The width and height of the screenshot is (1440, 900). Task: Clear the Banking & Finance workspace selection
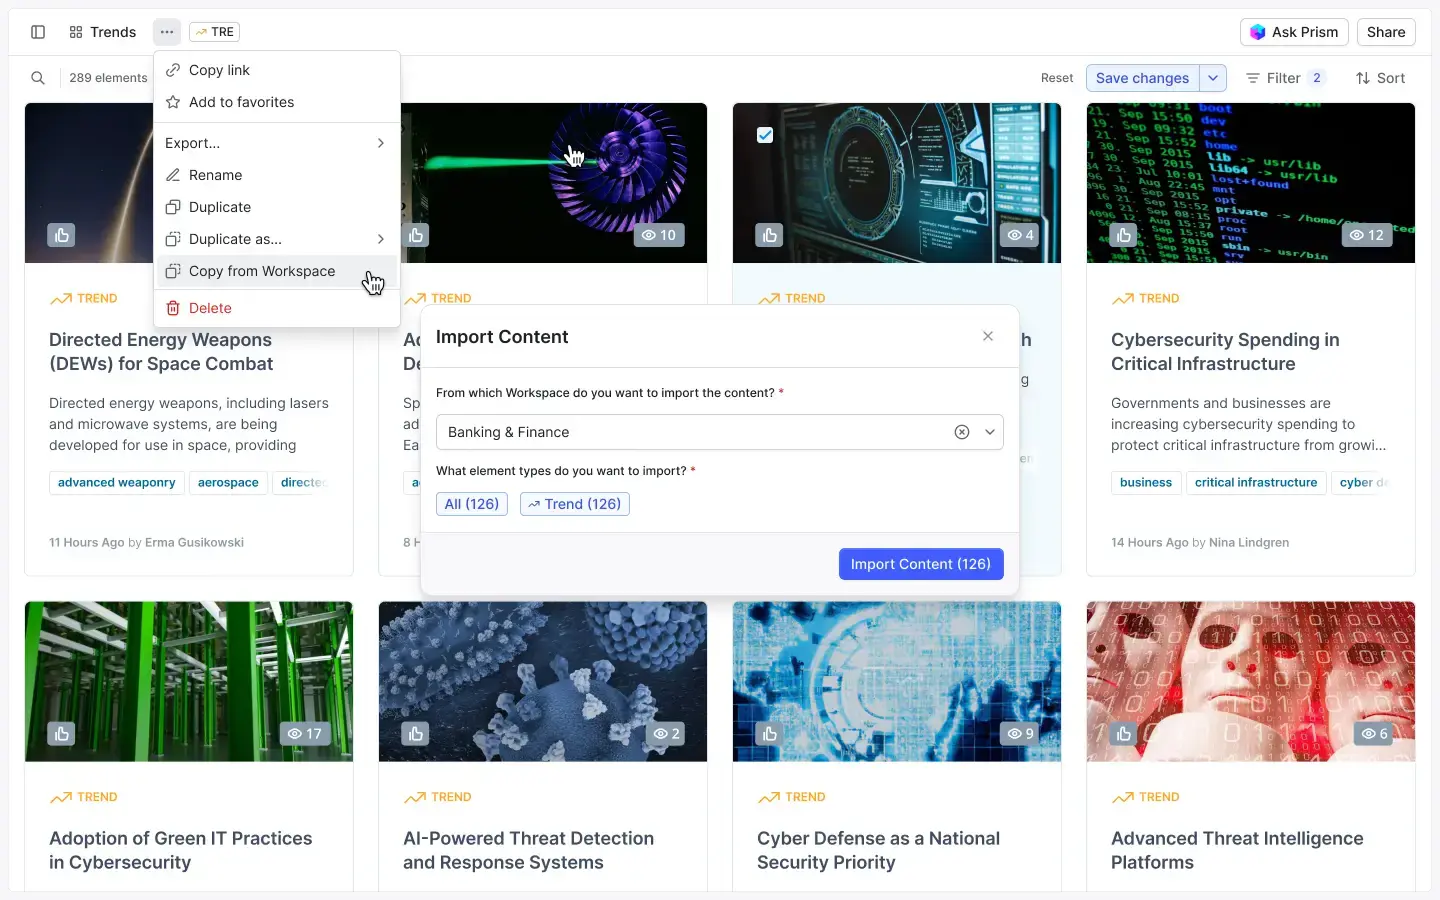pyautogui.click(x=962, y=432)
